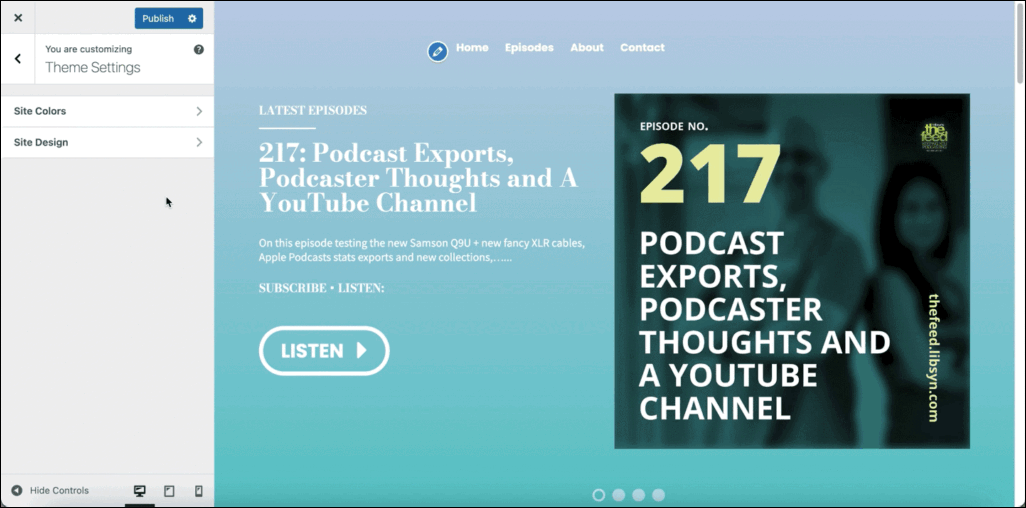Click the blue pencil edit shortcut icon
1026x508 pixels.
(x=438, y=52)
